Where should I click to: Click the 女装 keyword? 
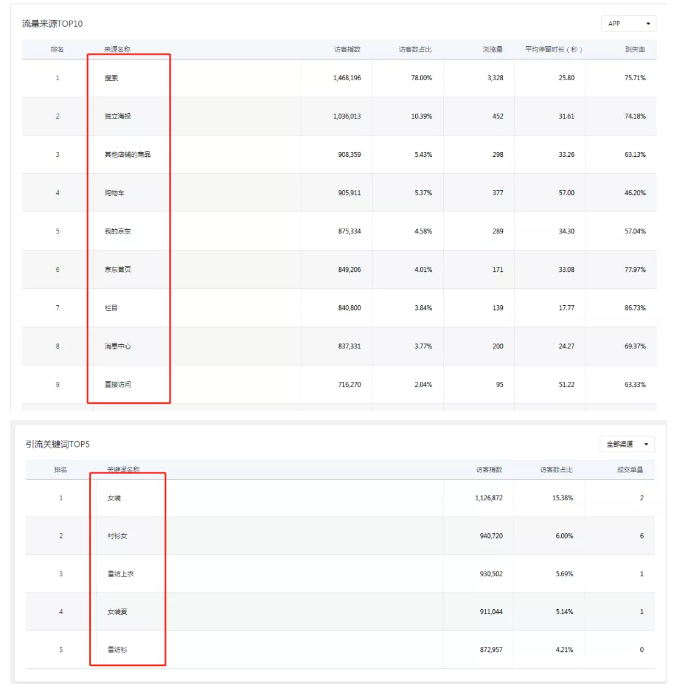click(114, 497)
